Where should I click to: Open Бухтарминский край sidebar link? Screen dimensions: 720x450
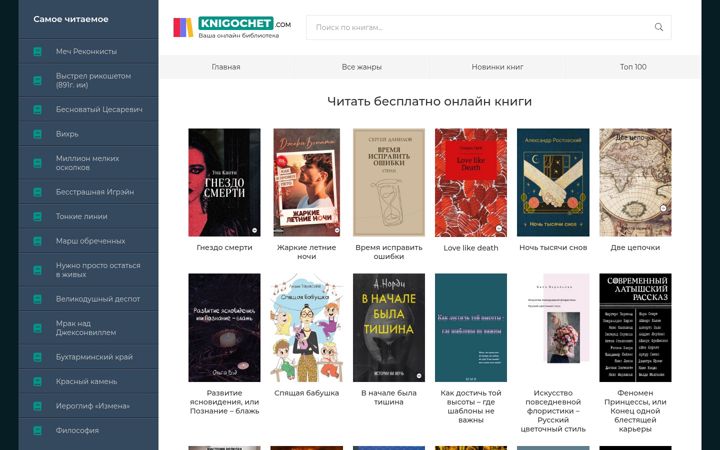pyautogui.click(x=94, y=357)
